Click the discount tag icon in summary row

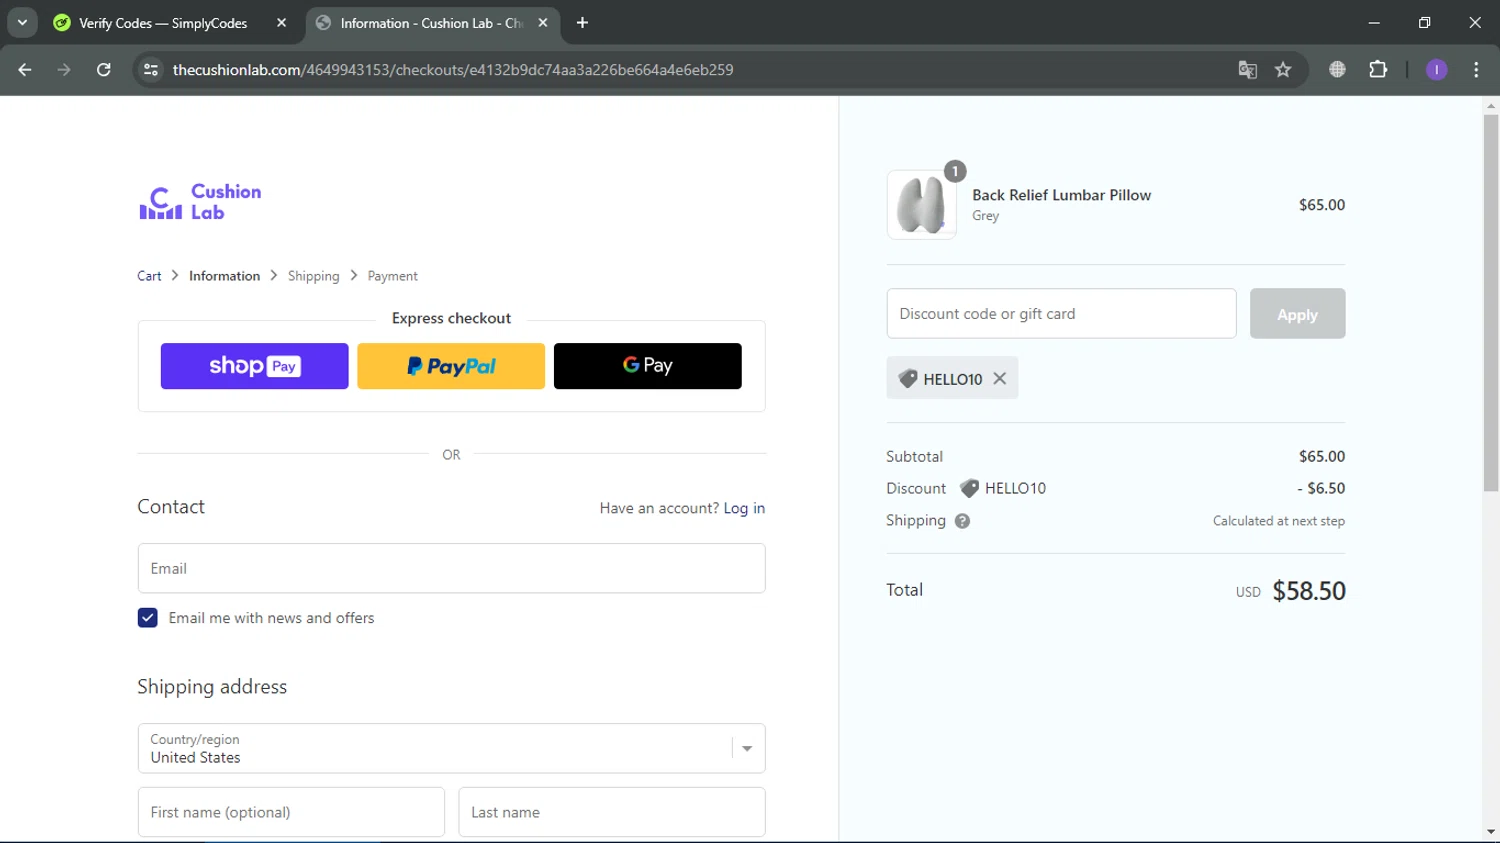(969, 488)
